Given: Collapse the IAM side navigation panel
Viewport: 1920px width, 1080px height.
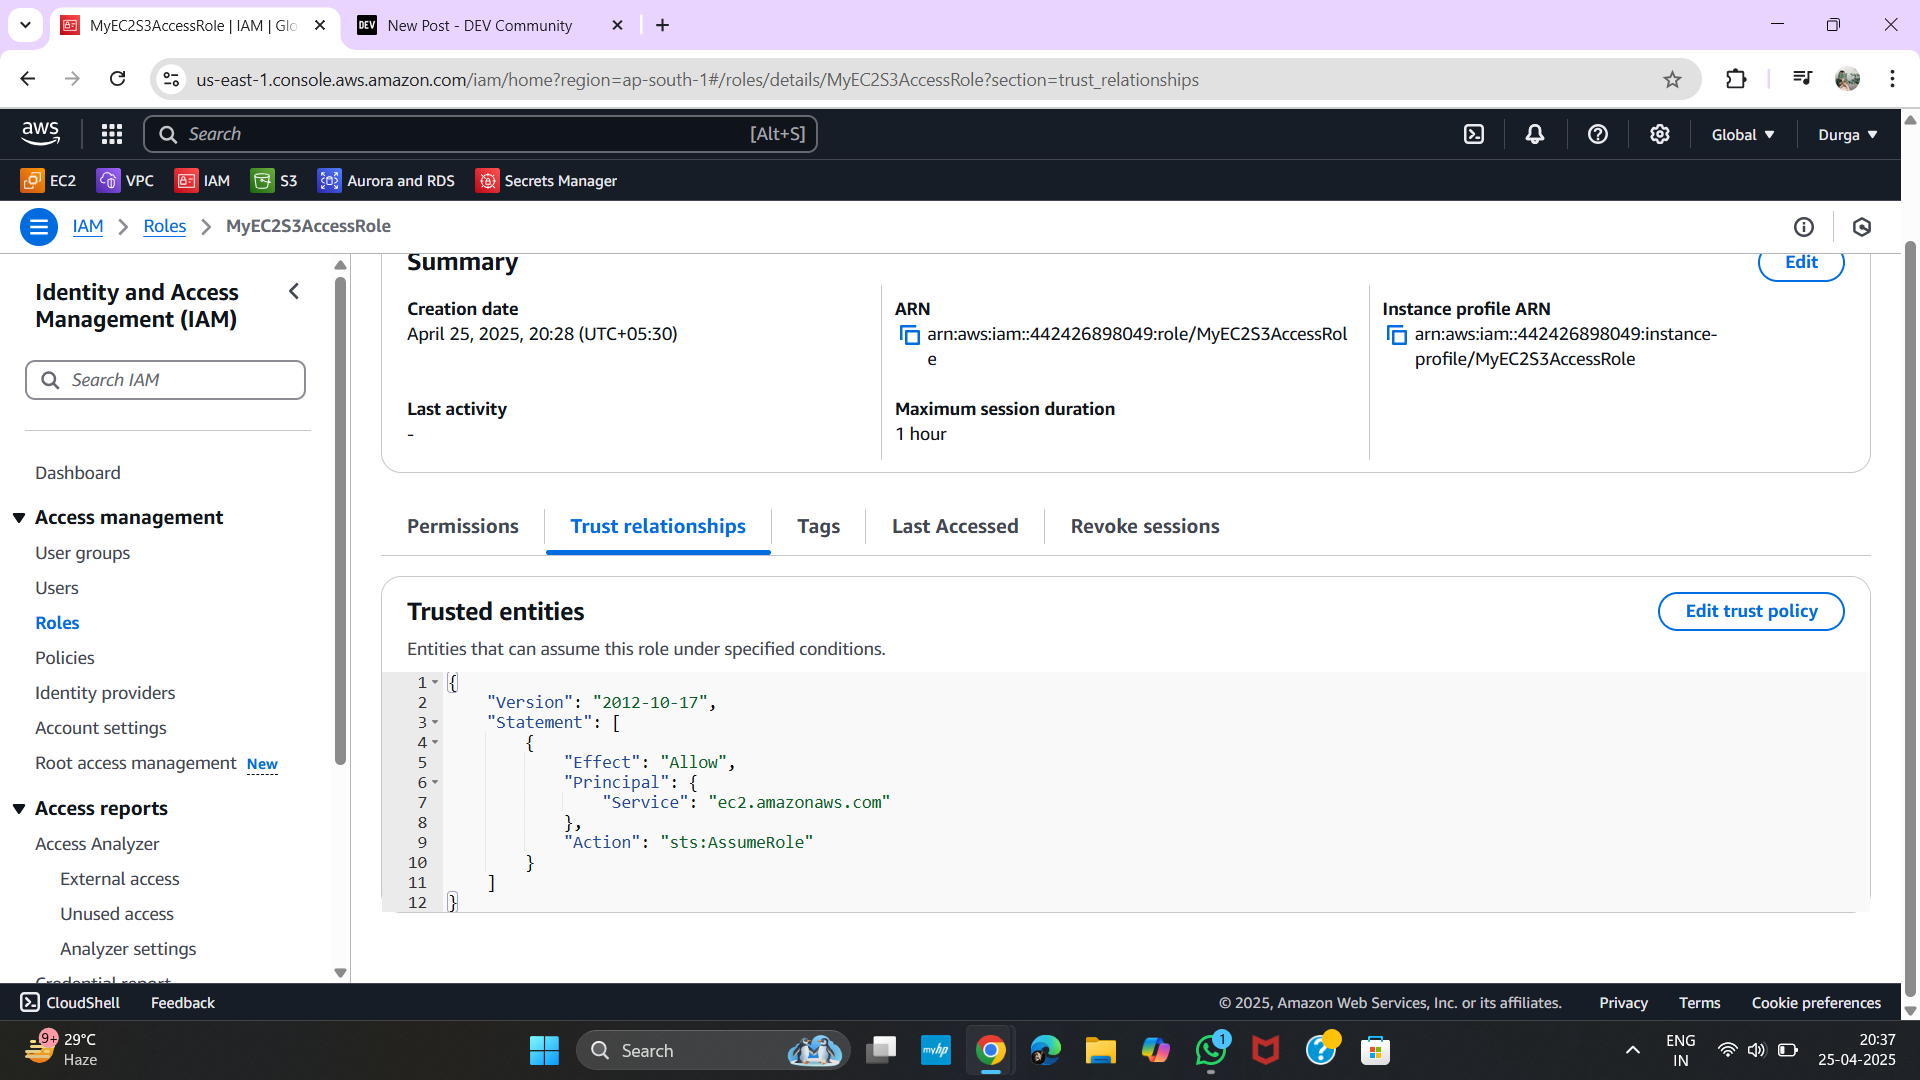Looking at the screenshot, I should 294,291.
